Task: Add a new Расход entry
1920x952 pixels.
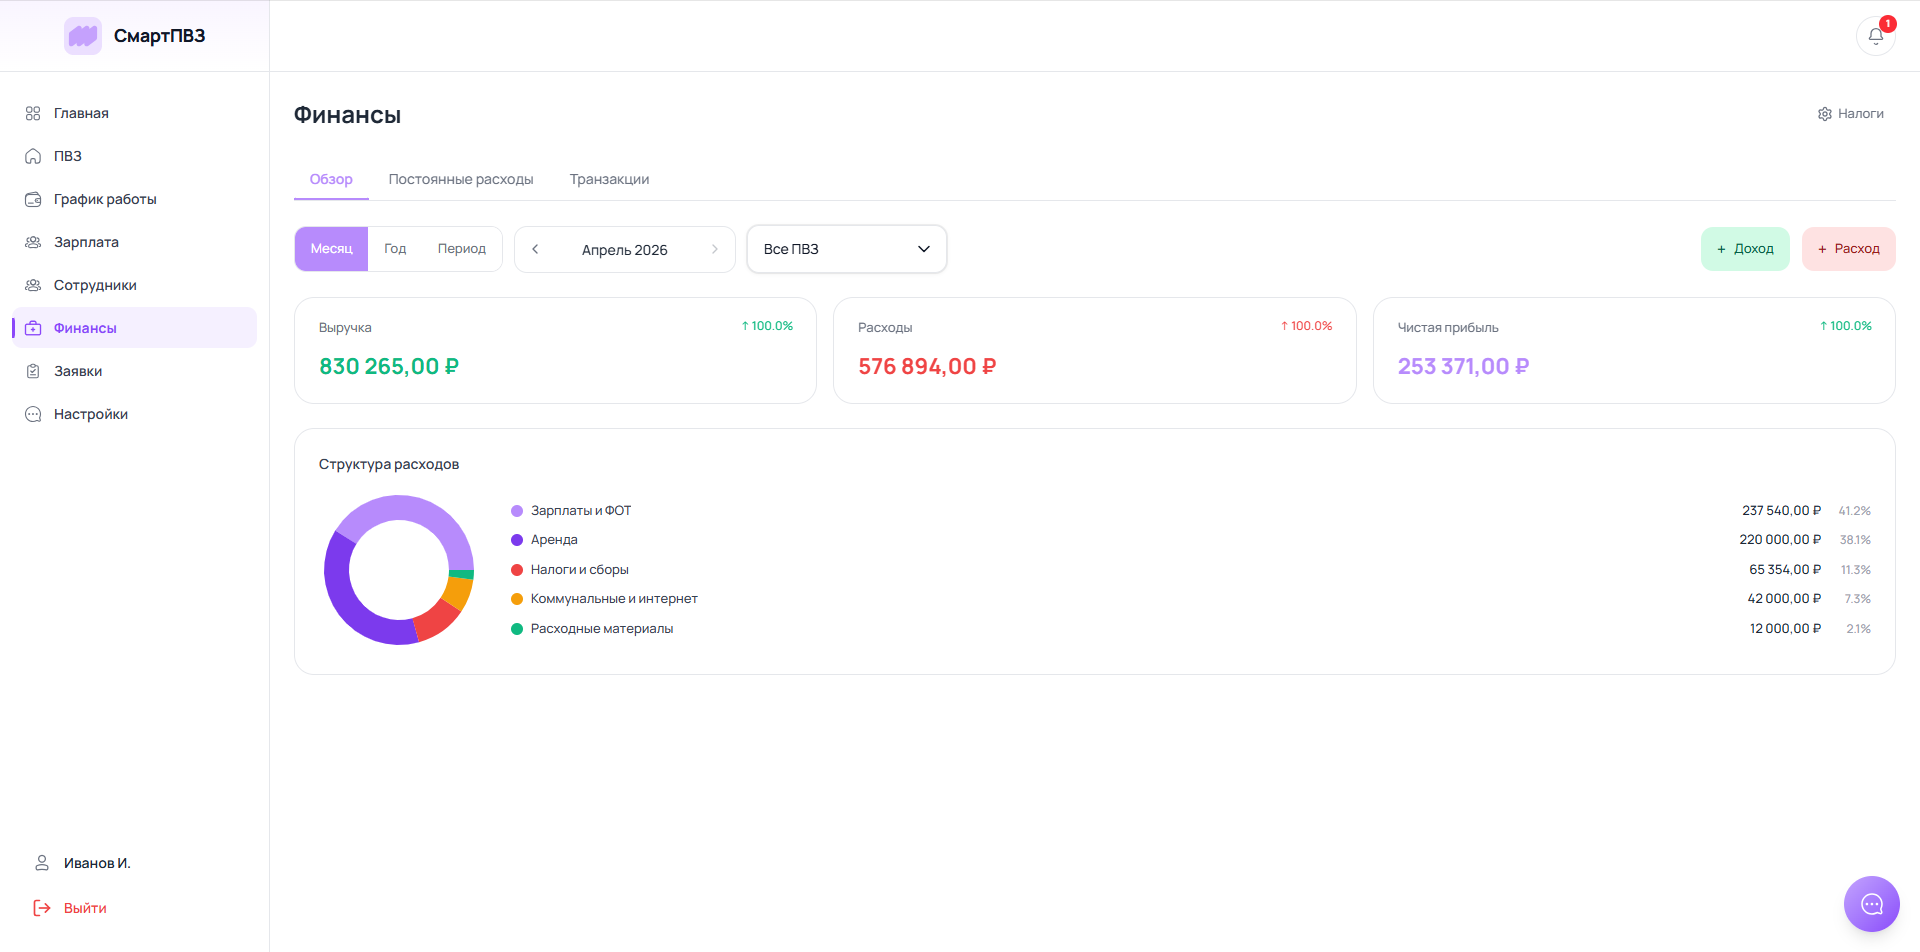Action: (x=1848, y=249)
